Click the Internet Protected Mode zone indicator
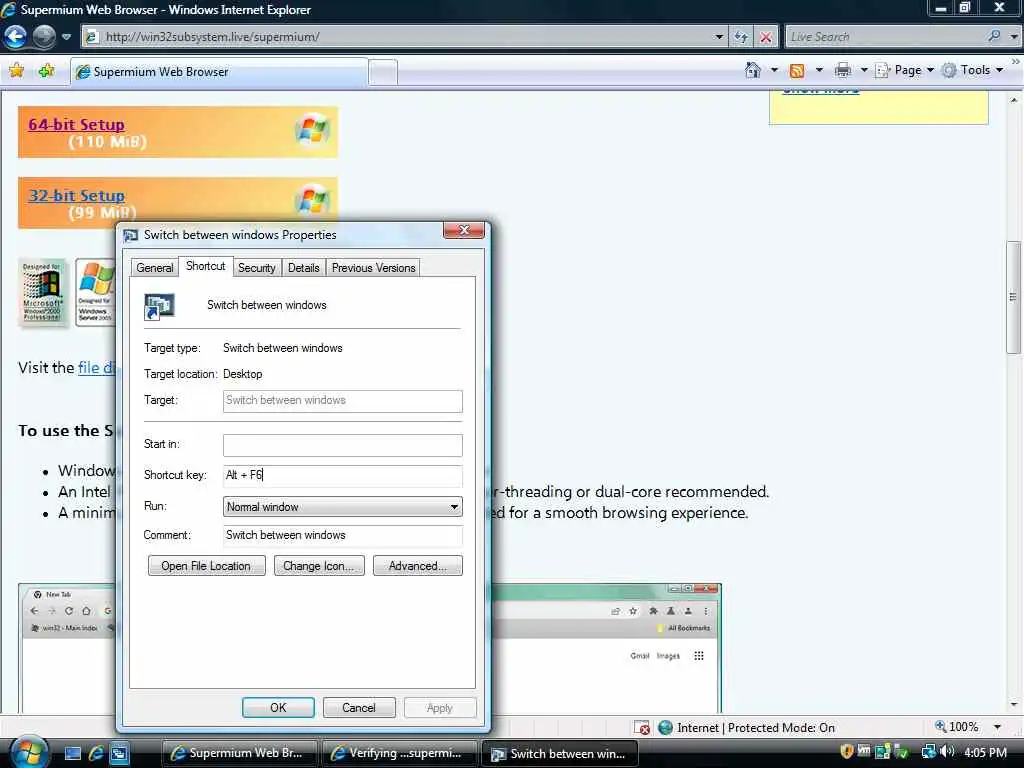The width and height of the screenshot is (1024, 768). 746,728
